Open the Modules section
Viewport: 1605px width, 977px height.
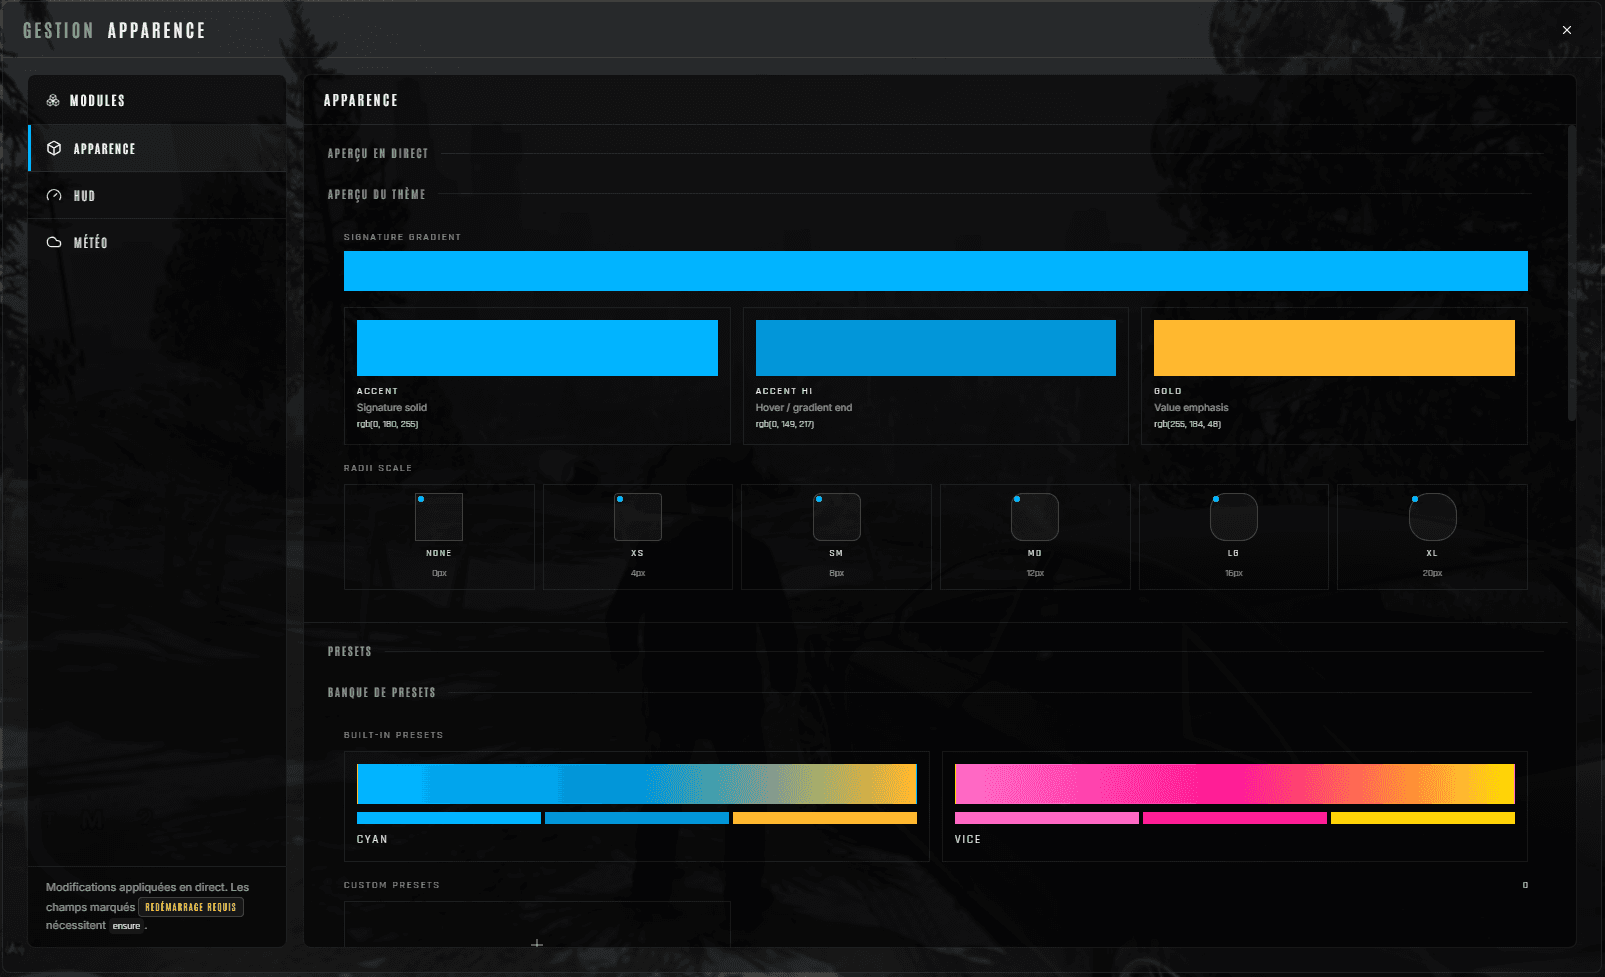(157, 101)
